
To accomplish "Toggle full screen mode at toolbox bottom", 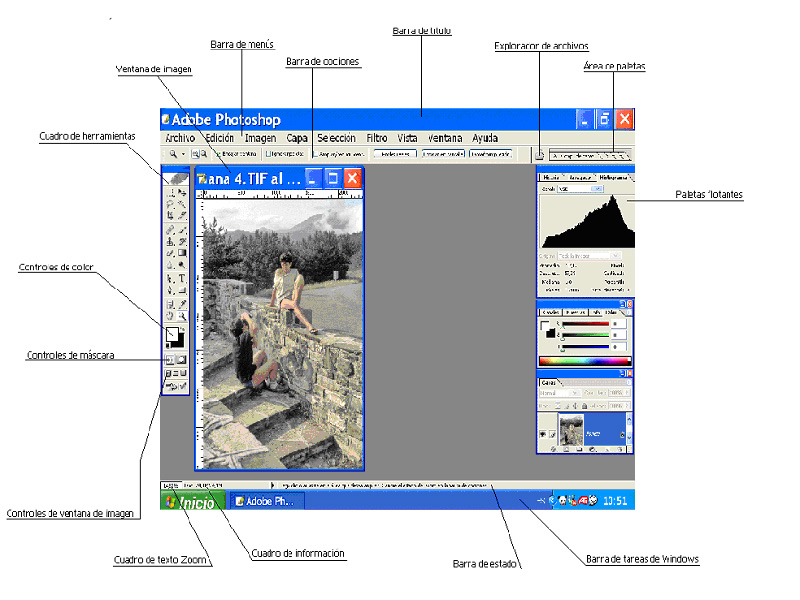I will coord(185,372).
